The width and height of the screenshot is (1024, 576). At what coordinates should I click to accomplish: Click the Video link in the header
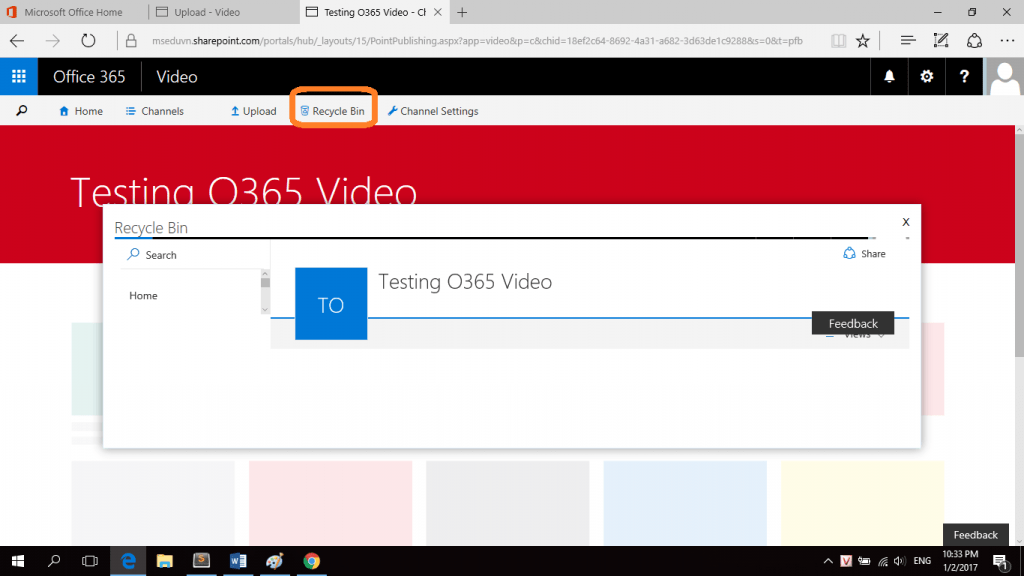tap(176, 76)
